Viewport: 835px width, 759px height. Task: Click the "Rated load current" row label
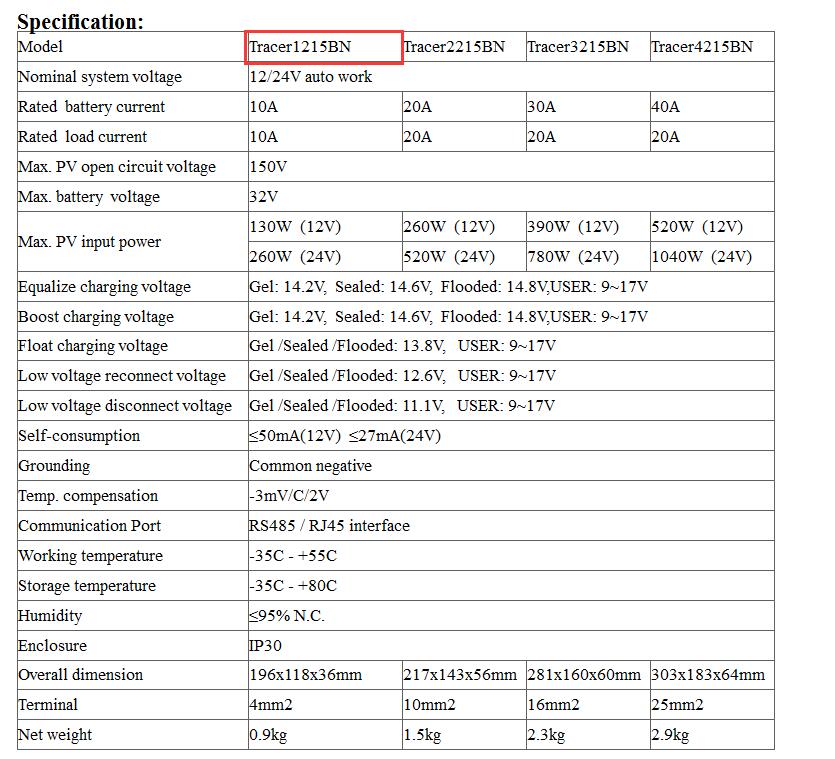(x=83, y=137)
